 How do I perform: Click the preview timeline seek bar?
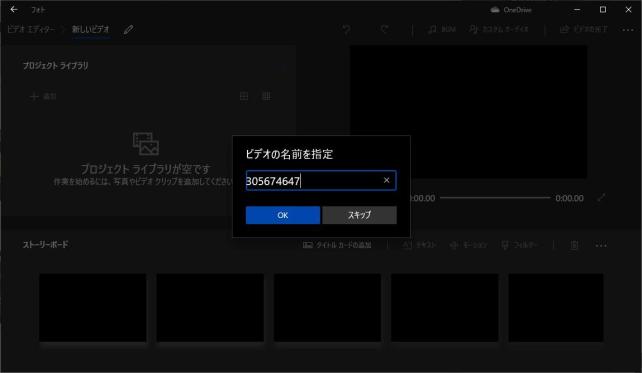[495, 198]
